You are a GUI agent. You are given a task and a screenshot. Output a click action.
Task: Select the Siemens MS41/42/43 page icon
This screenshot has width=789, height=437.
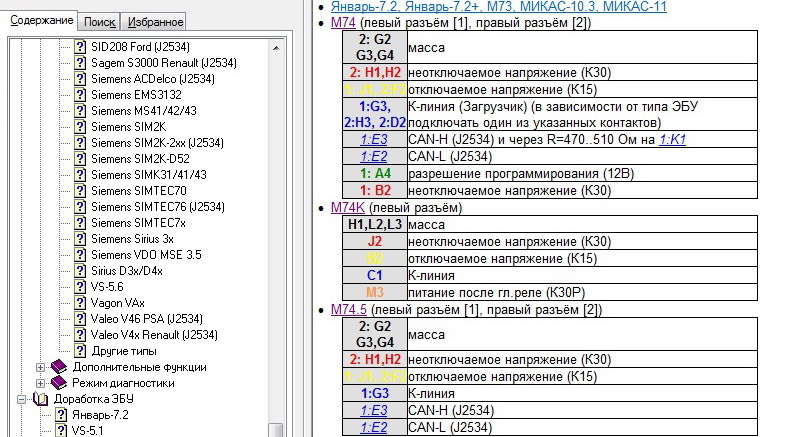tap(80, 111)
